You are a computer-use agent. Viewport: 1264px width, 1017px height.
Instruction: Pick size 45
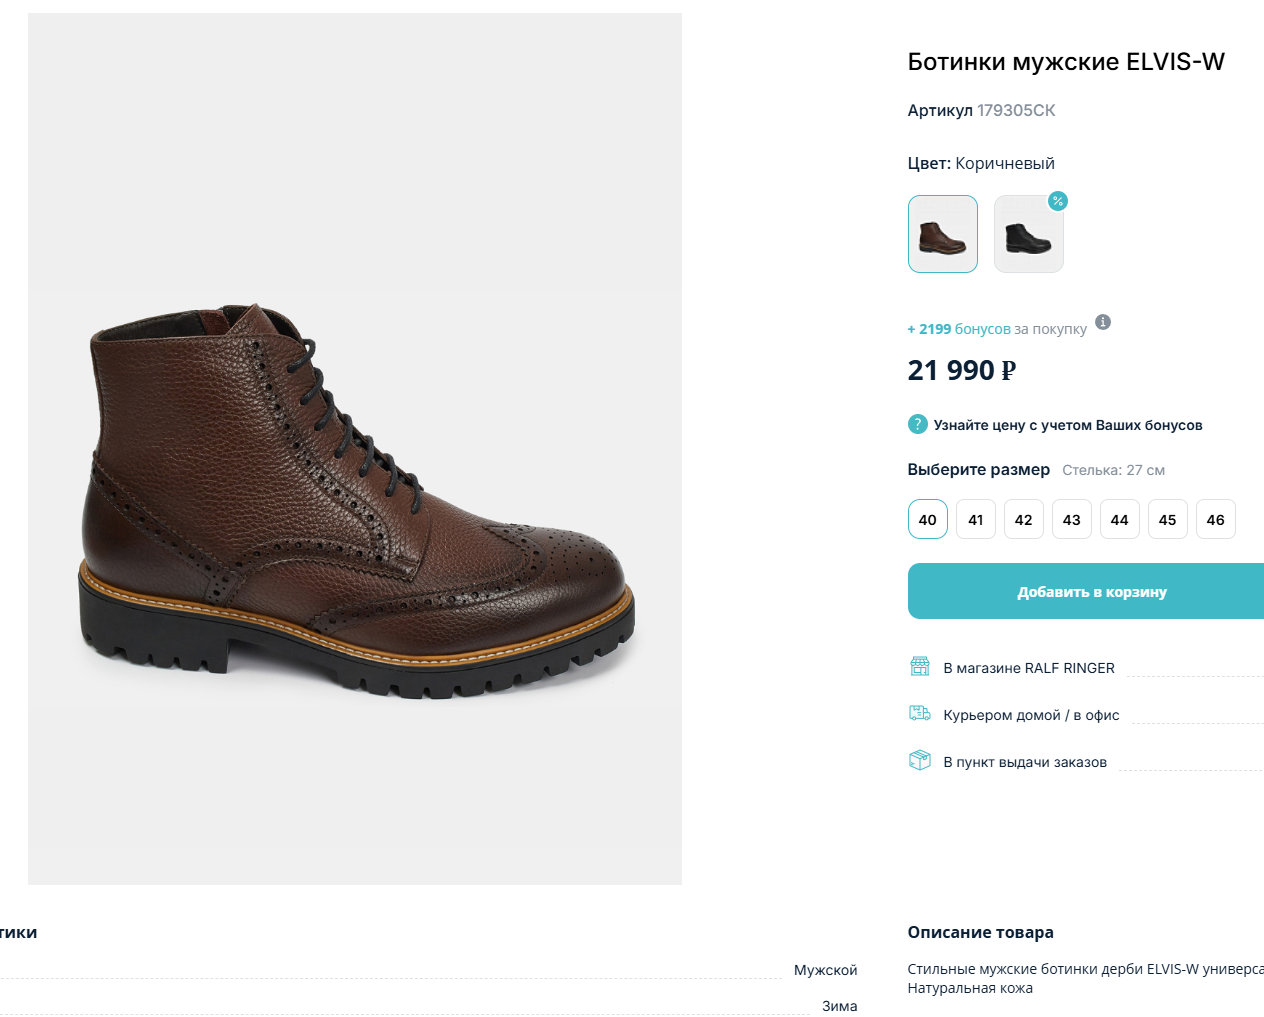pyautogui.click(x=1167, y=519)
